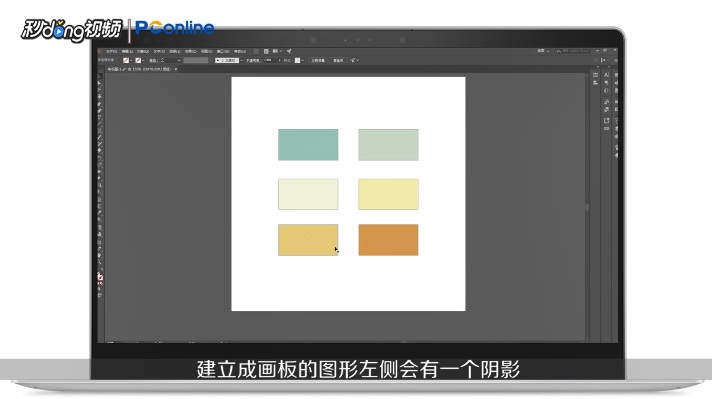Screen dimensions: 712x399
Task: Select the orange-brown rectangle
Action: (388, 240)
